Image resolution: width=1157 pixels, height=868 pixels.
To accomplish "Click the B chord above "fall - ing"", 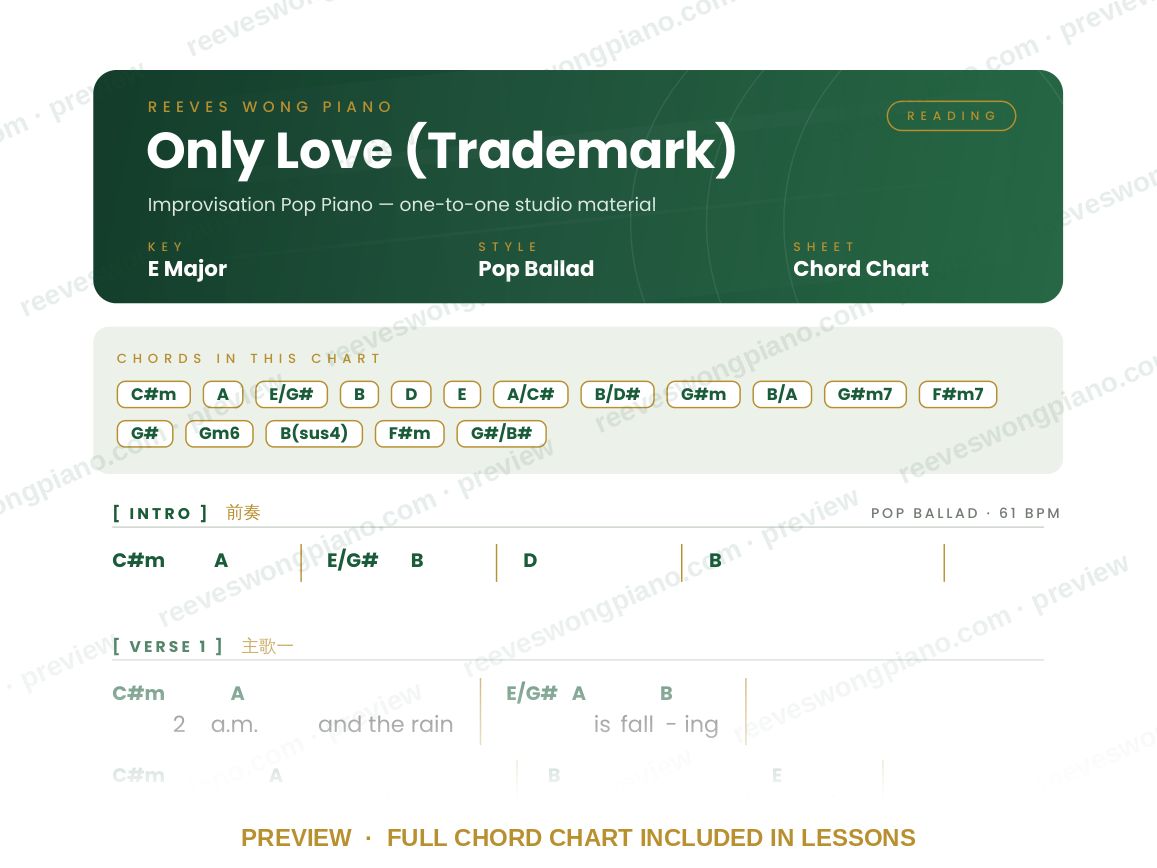I will point(666,693).
